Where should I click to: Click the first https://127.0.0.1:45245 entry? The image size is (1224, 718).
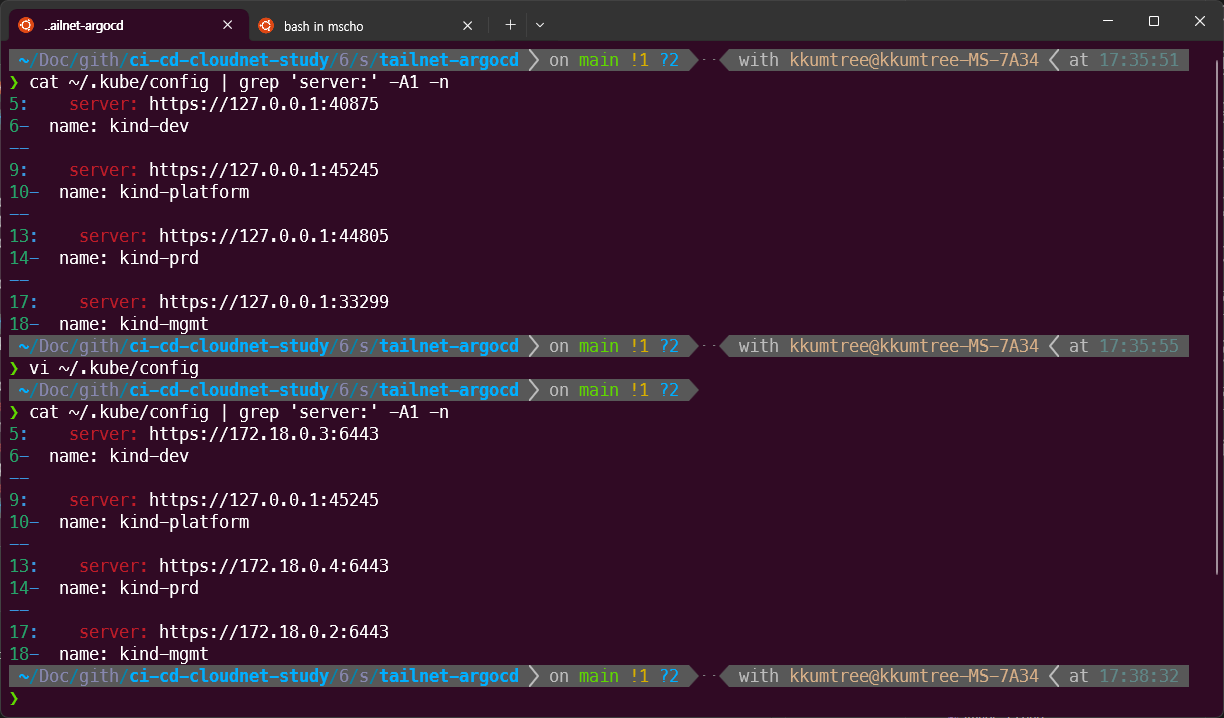pos(264,170)
